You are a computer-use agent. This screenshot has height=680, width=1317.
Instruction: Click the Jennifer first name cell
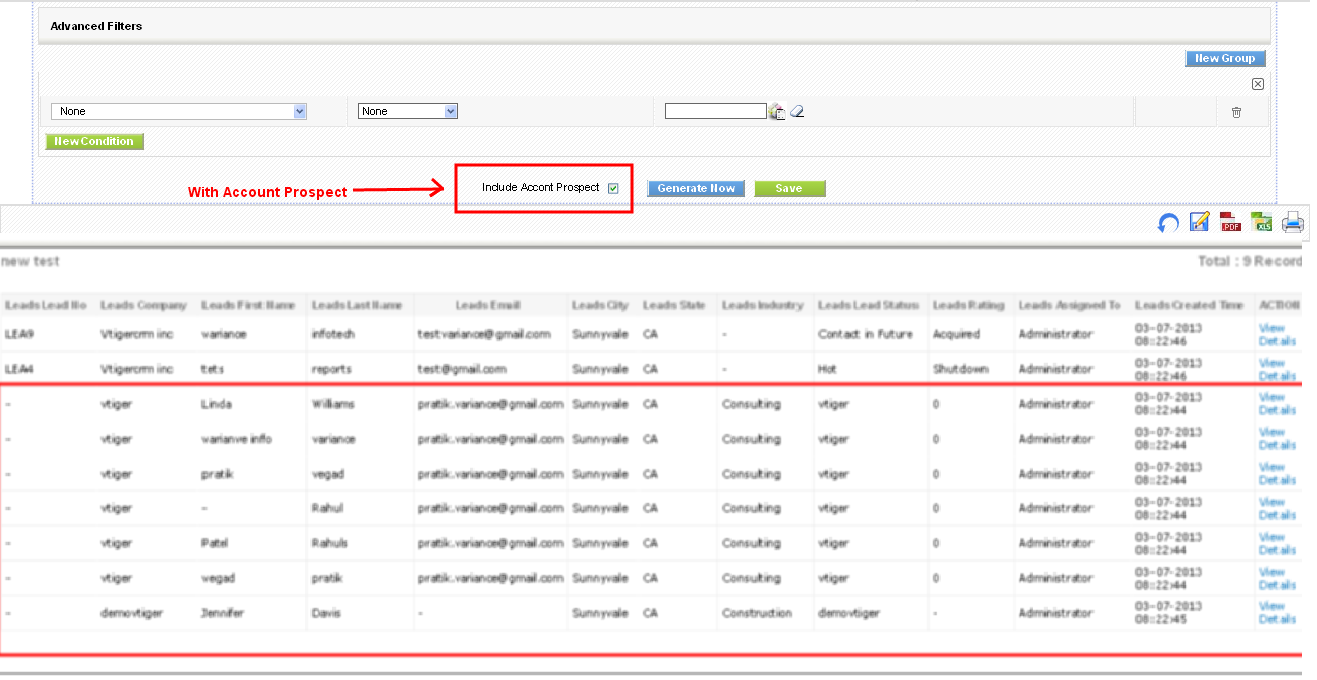click(x=222, y=613)
